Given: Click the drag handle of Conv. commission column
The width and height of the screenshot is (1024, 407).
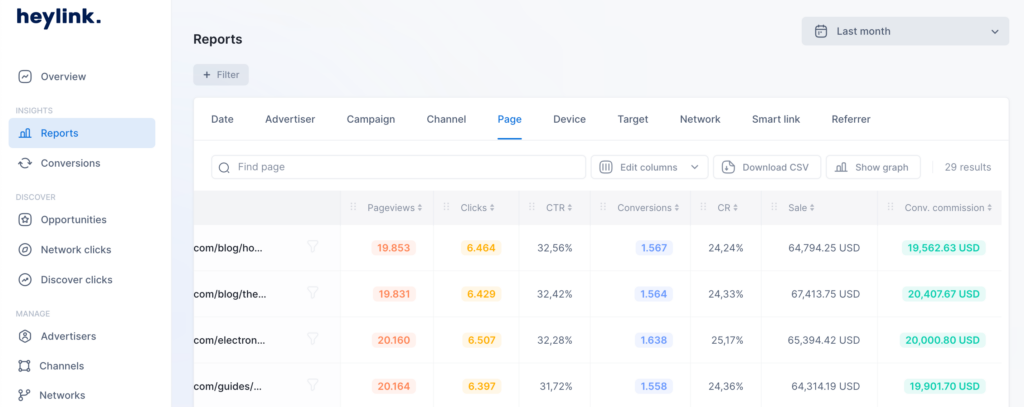Looking at the screenshot, I should click(x=890, y=206).
